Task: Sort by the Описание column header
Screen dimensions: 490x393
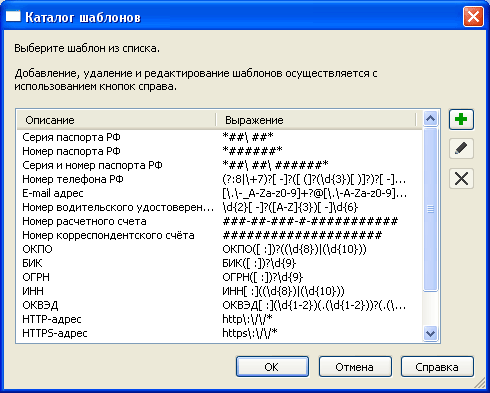Action: (x=116, y=120)
